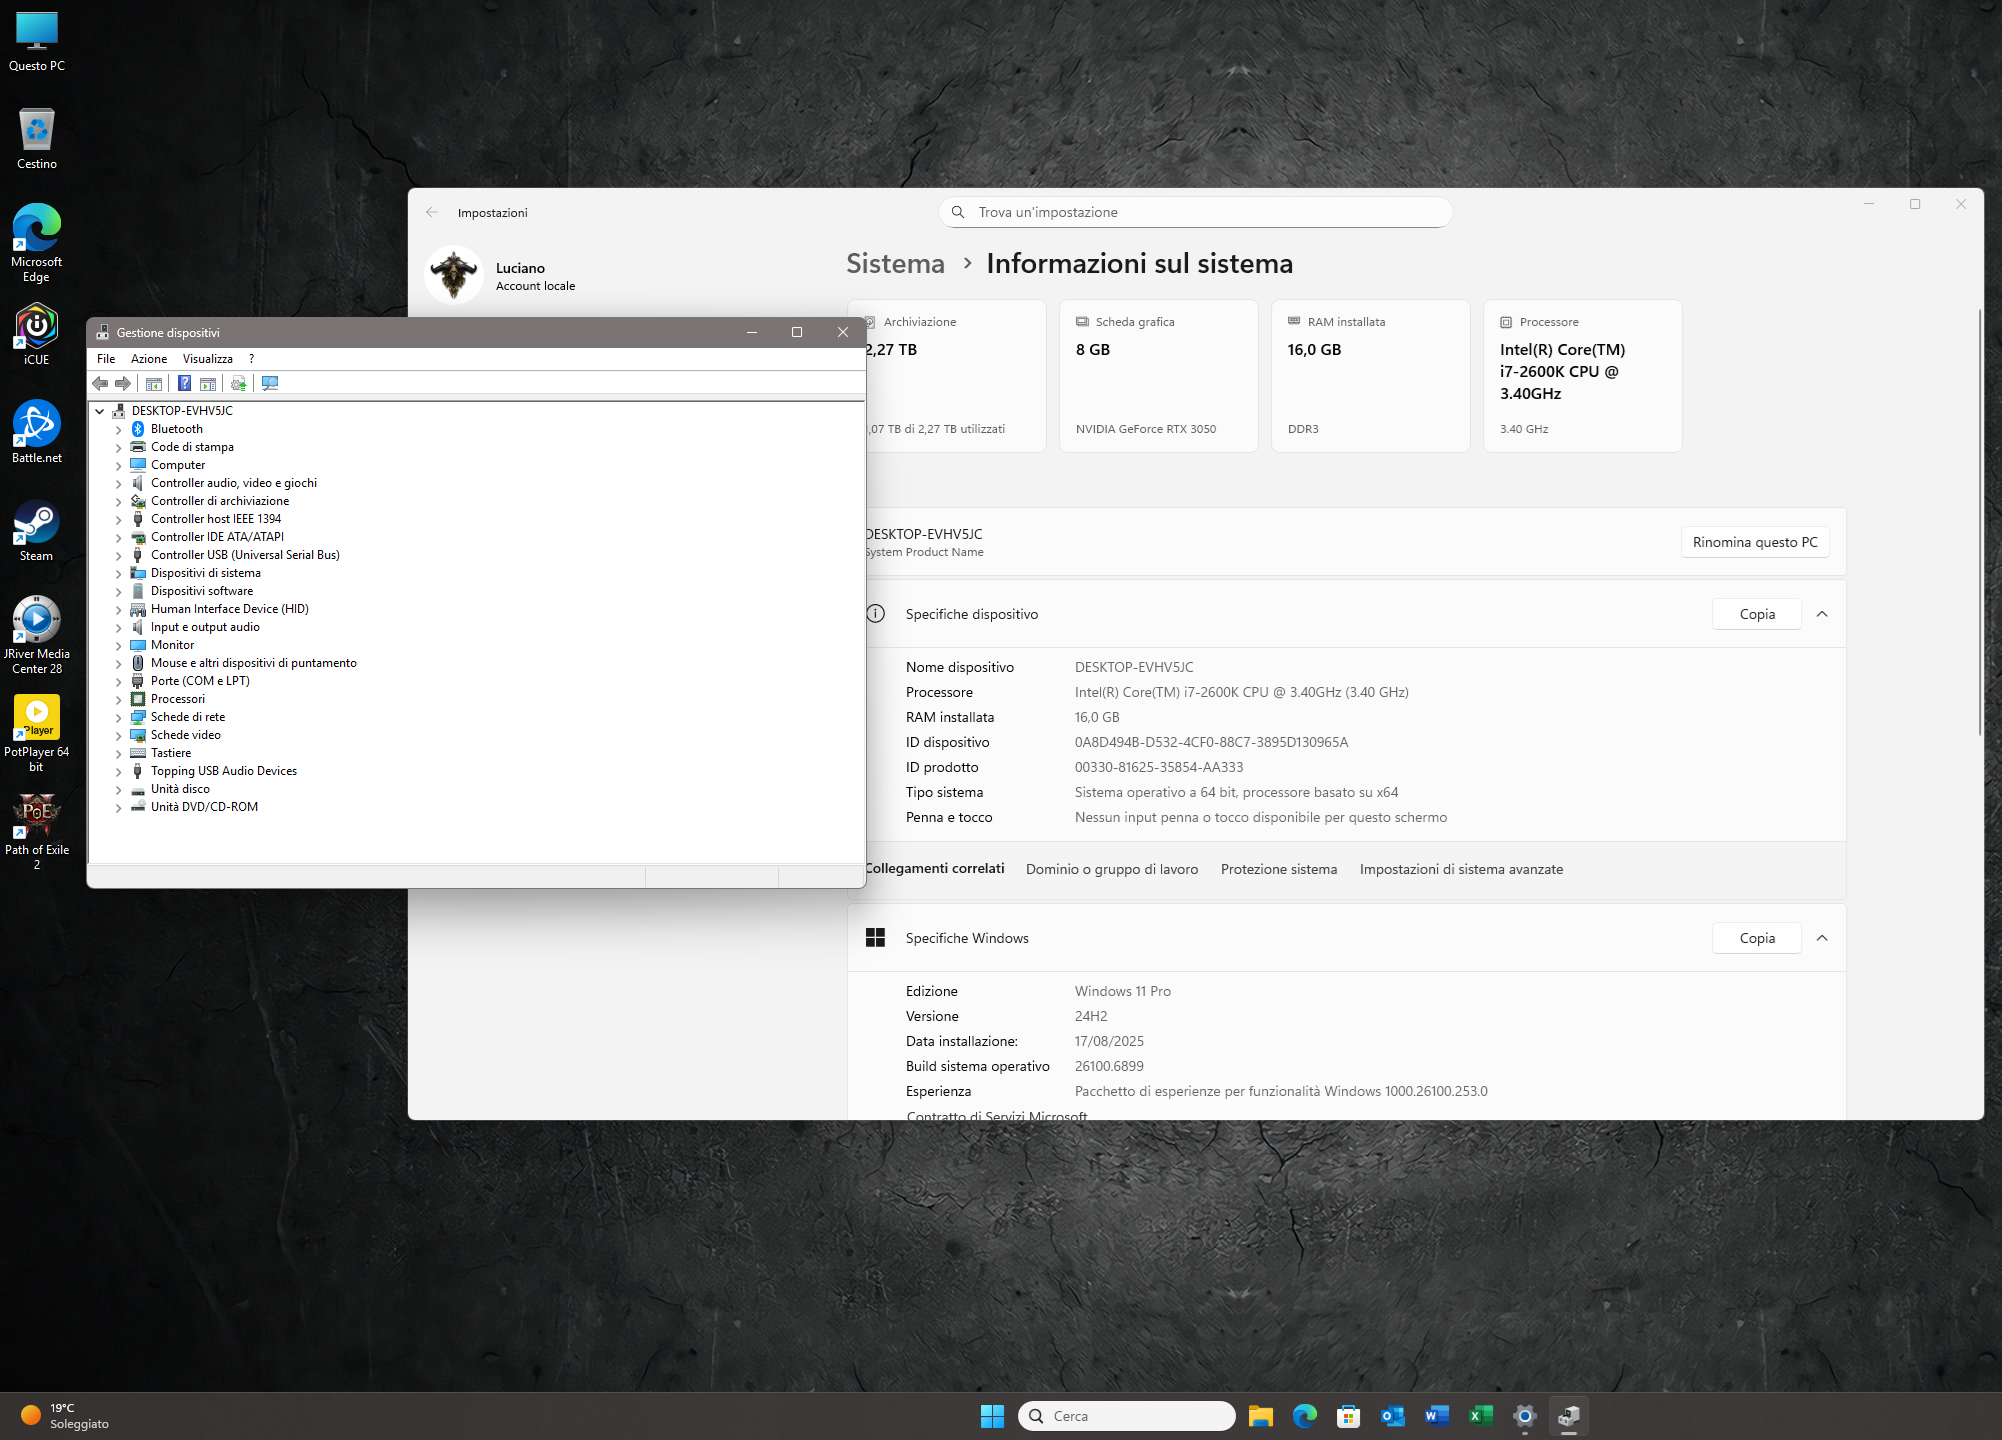This screenshot has height=1440, width=2002.
Task: Collapse the DESKTOP-EVHV5JC root node
Action: [100, 411]
